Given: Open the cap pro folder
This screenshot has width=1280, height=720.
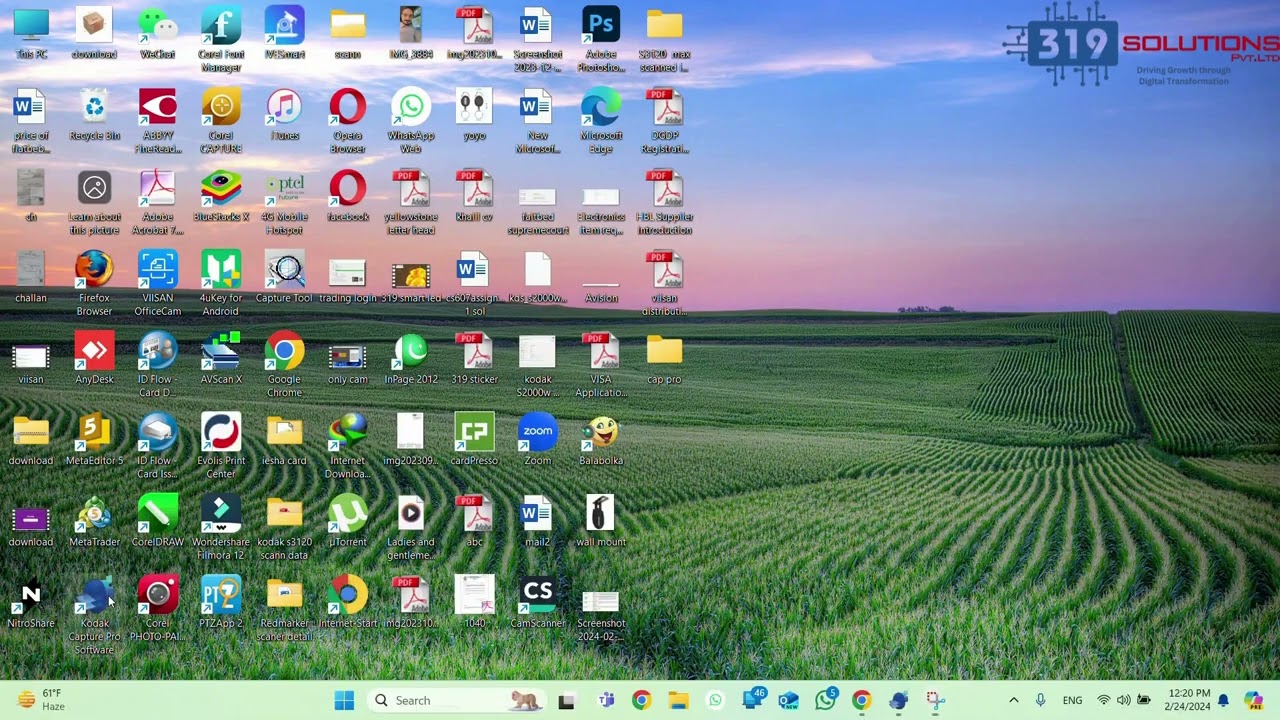Looking at the screenshot, I should 664,359.
